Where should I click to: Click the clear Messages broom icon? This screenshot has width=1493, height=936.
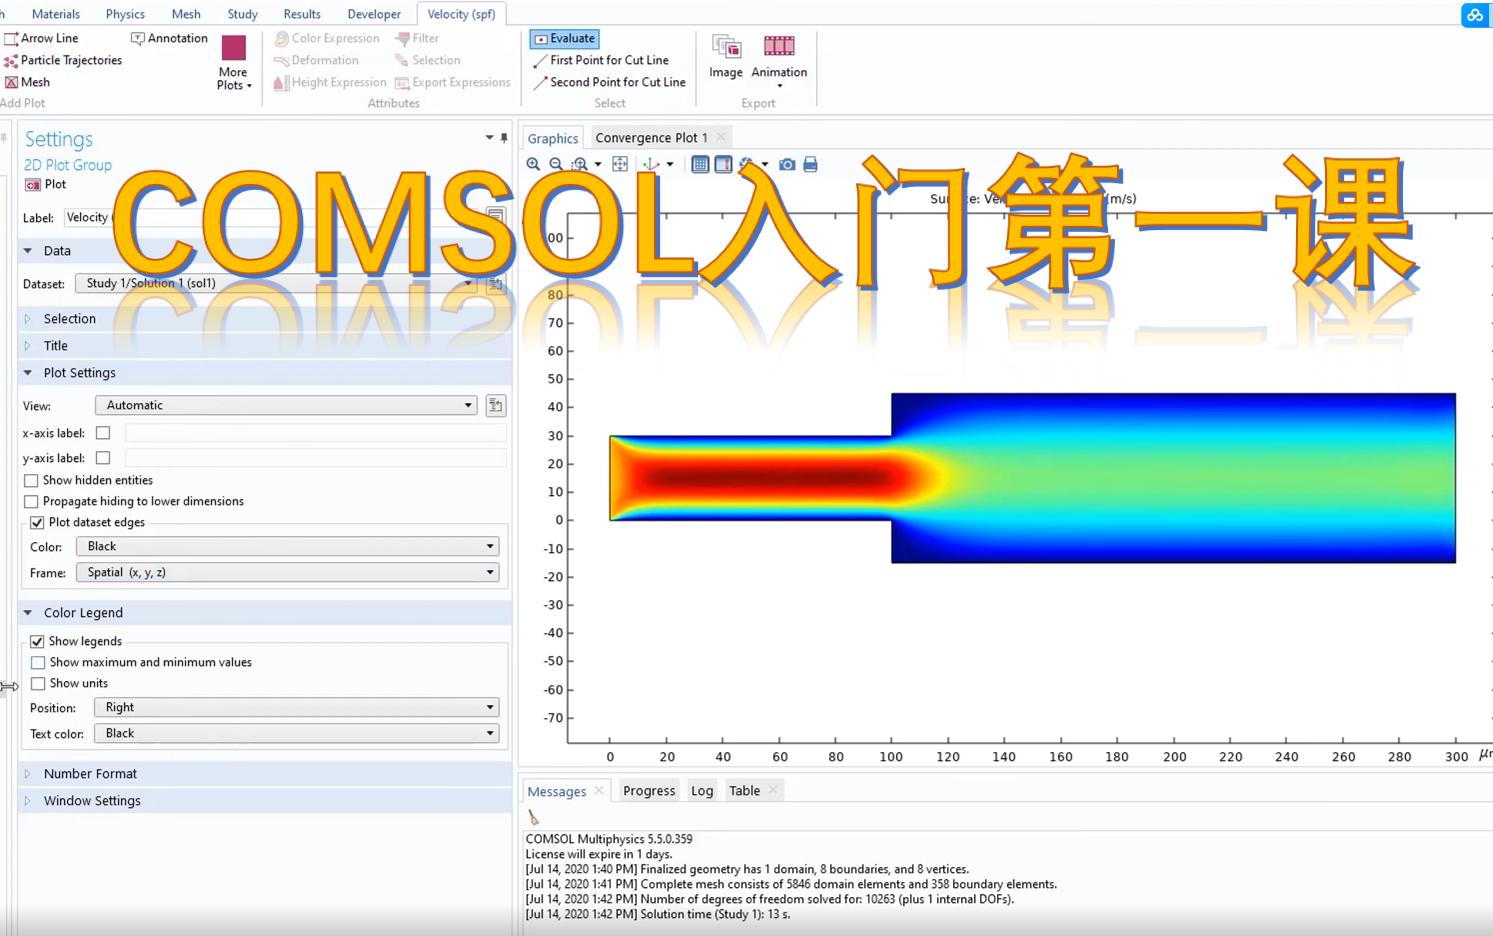tap(533, 817)
